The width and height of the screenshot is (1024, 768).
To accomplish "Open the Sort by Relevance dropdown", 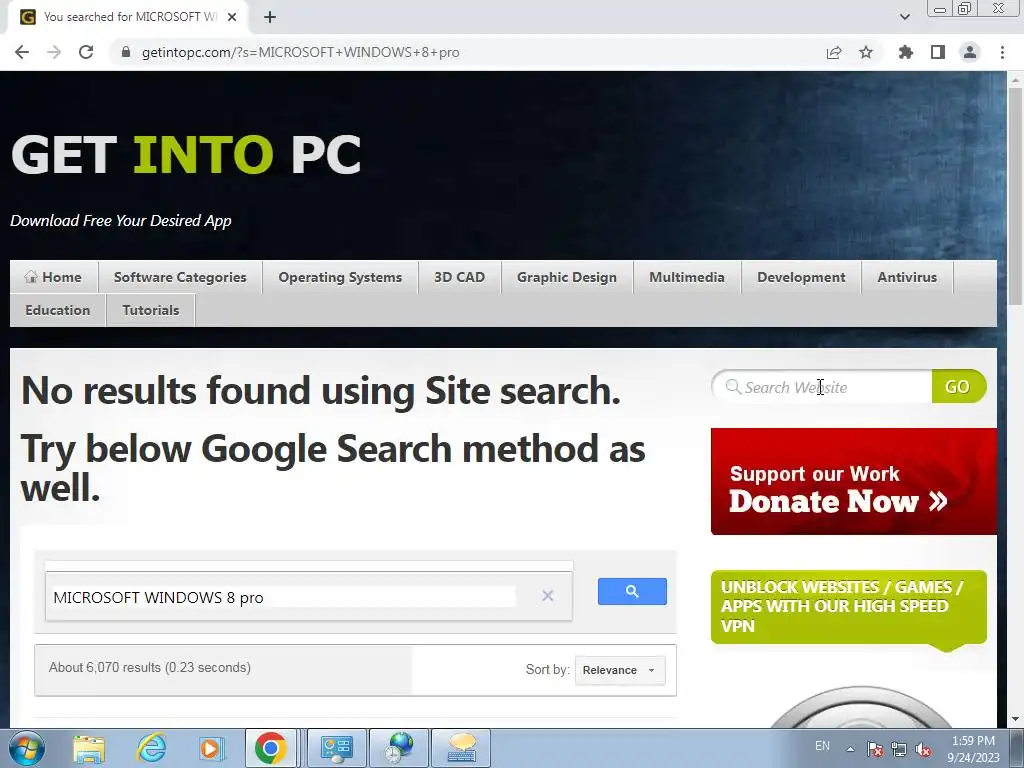I will coord(620,670).
